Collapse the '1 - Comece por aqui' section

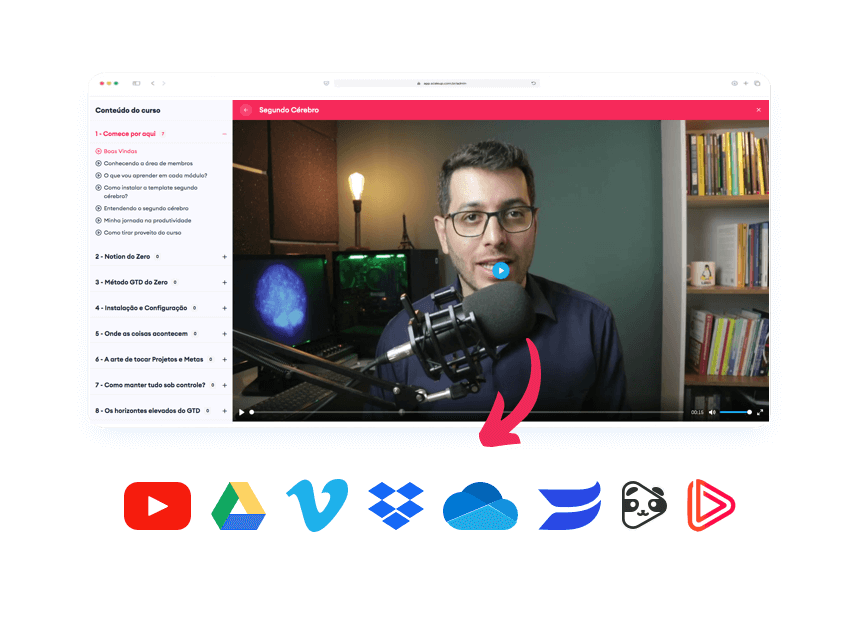coord(224,134)
